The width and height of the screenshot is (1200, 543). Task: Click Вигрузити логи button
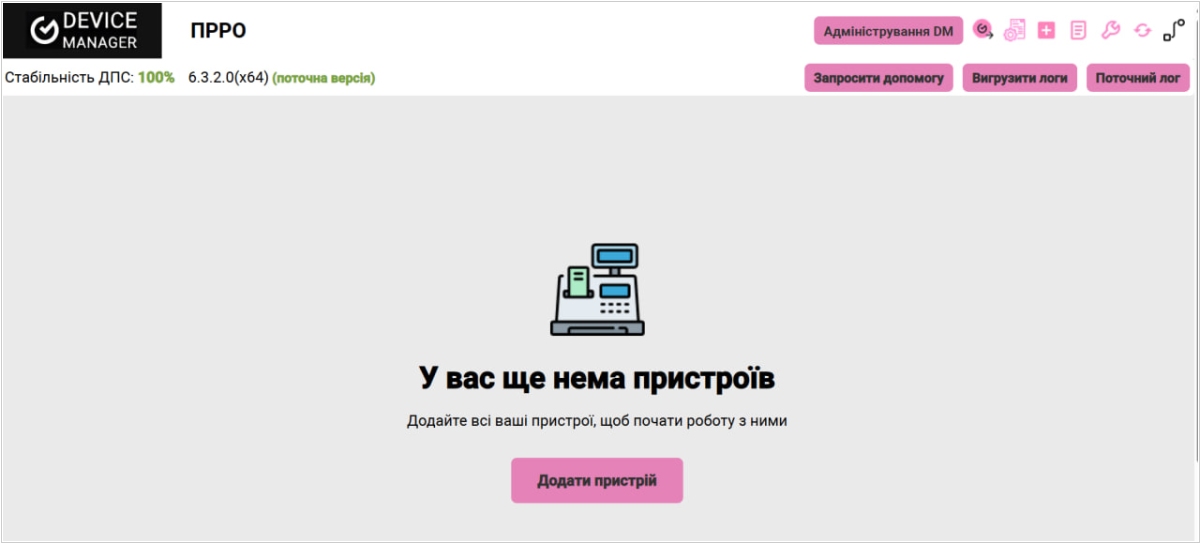point(1020,78)
